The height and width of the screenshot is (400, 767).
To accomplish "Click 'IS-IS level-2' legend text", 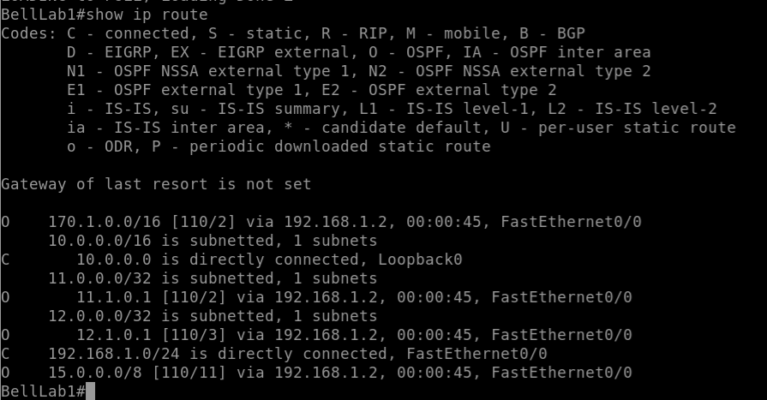I will click(655, 109).
